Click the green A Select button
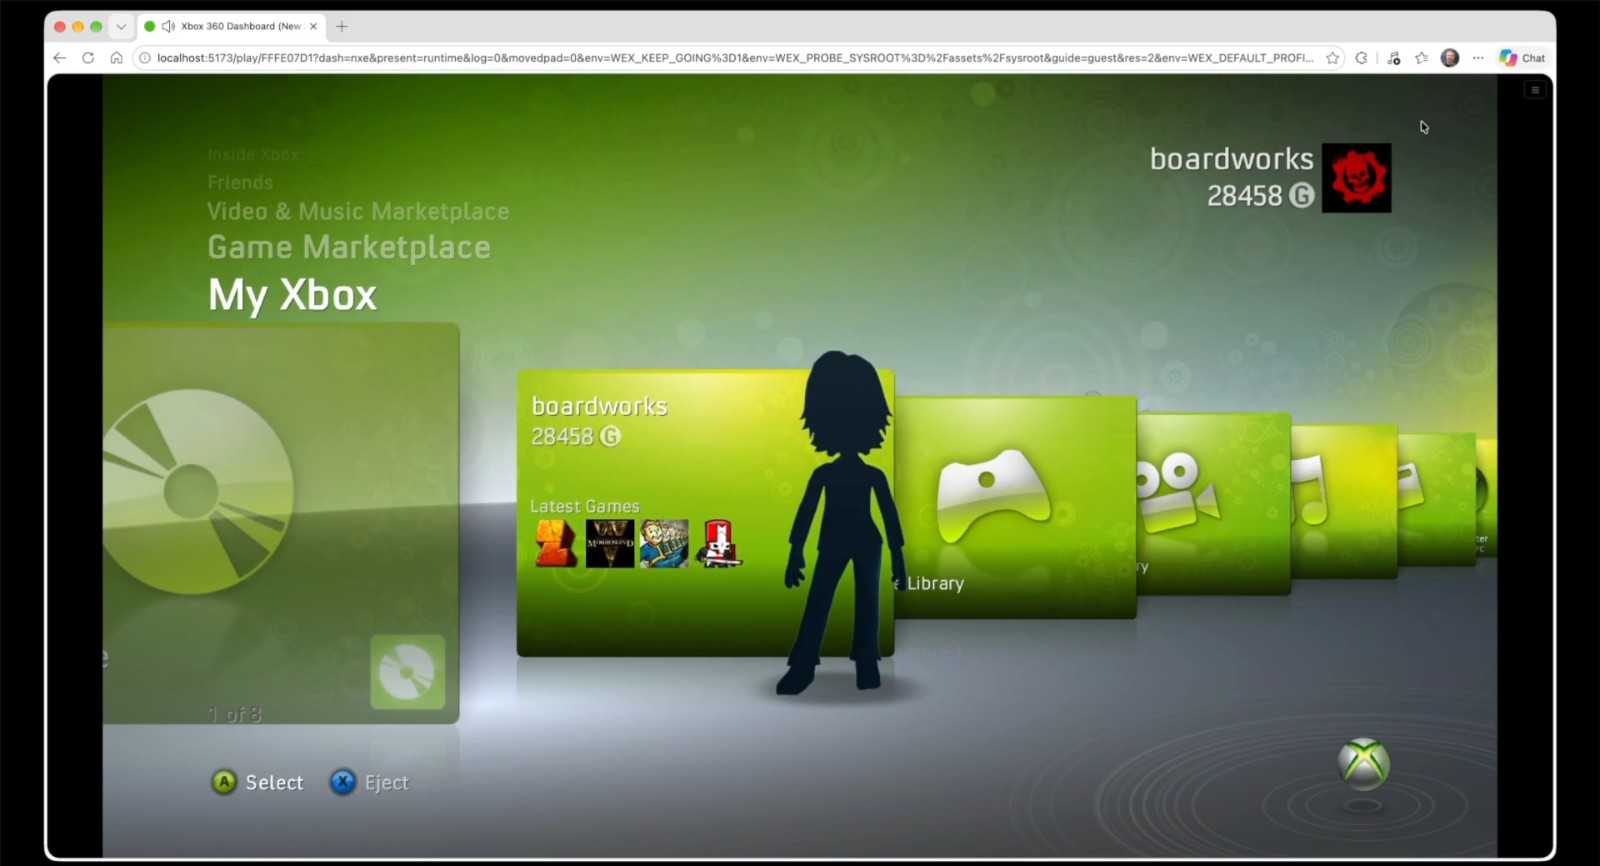 (257, 782)
